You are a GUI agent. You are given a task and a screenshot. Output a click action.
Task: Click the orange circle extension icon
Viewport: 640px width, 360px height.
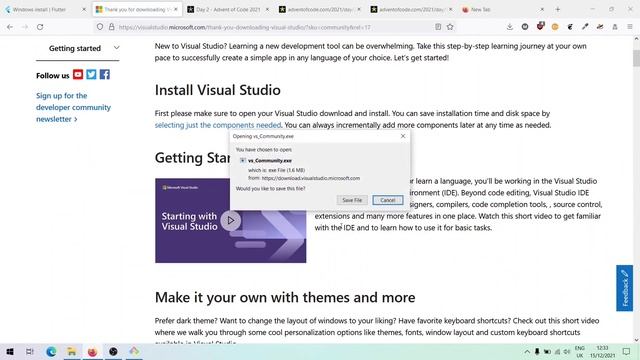tap(555, 27)
